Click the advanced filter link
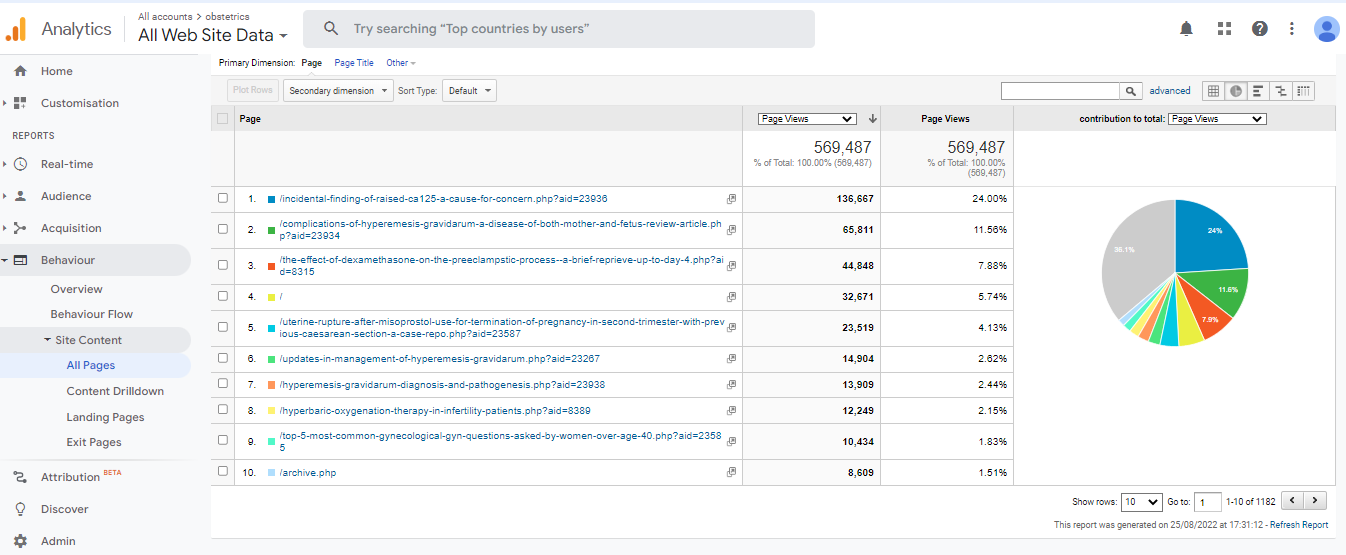 pyautogui.click(x=1169, y=91)
